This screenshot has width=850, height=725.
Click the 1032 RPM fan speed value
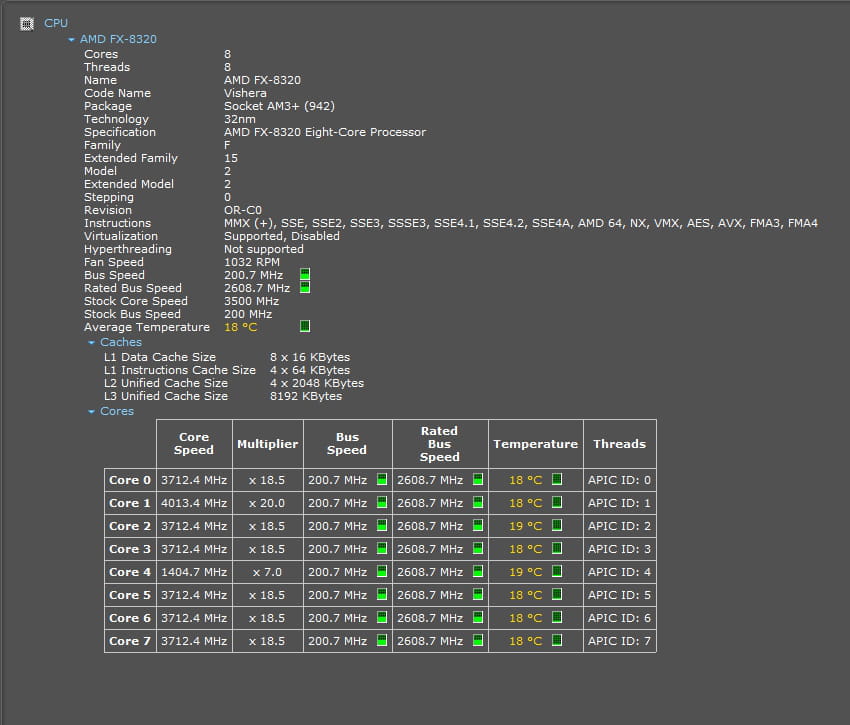coord(252,262)
